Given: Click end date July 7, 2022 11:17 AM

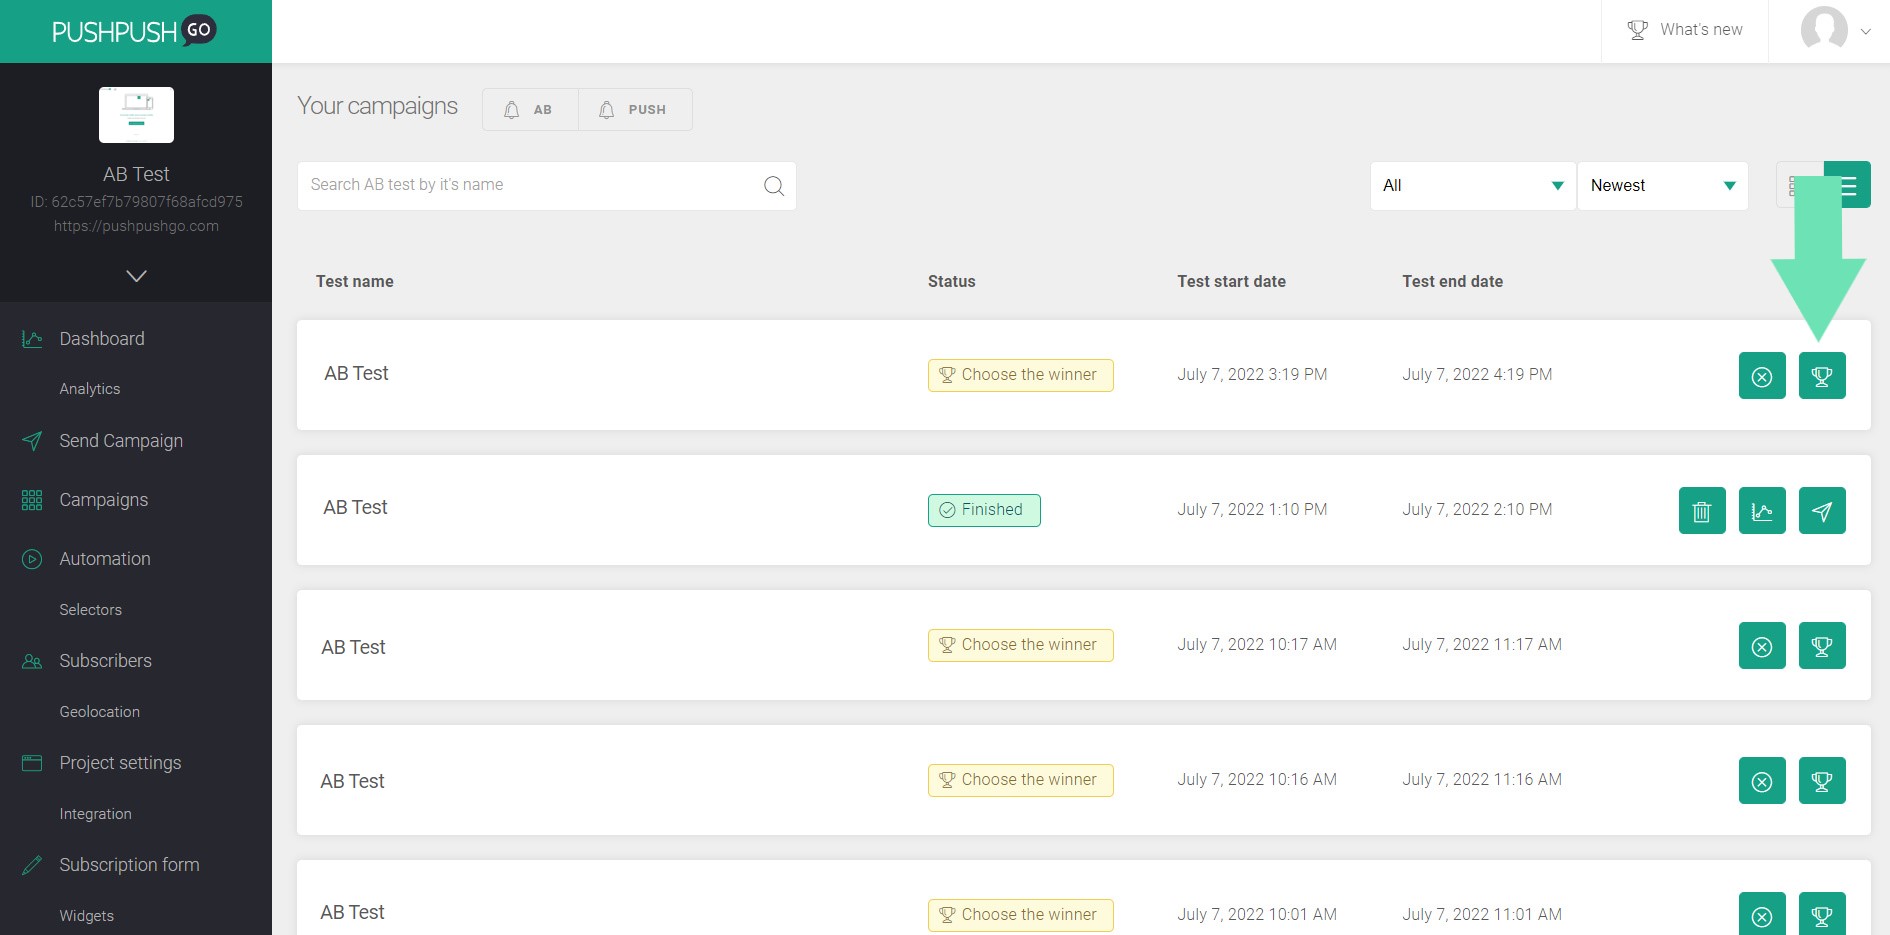Looking at the screenshot, I should 1482,645.
